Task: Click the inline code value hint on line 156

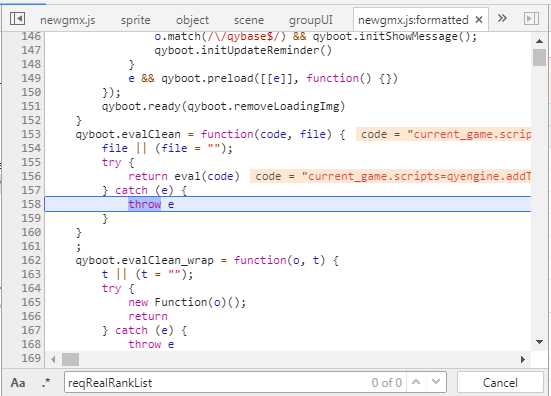Action: 391,176
